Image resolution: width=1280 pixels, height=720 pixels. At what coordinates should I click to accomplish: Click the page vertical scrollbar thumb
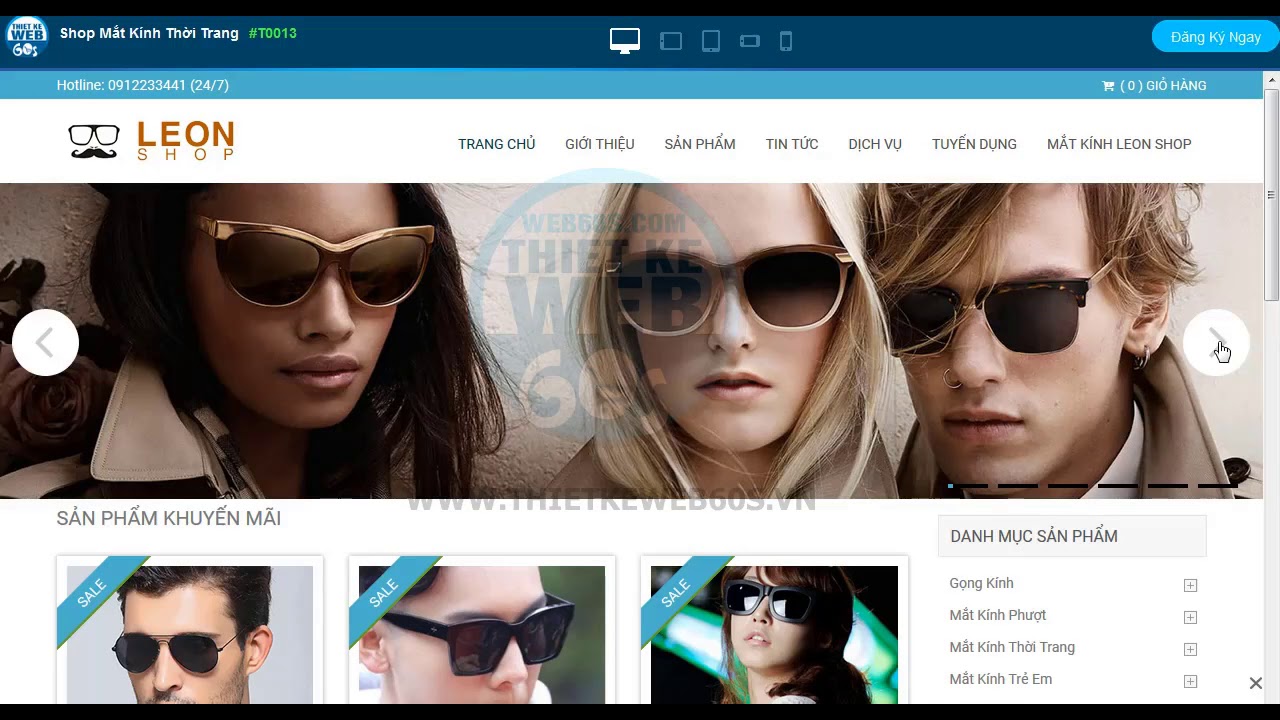1271,195
